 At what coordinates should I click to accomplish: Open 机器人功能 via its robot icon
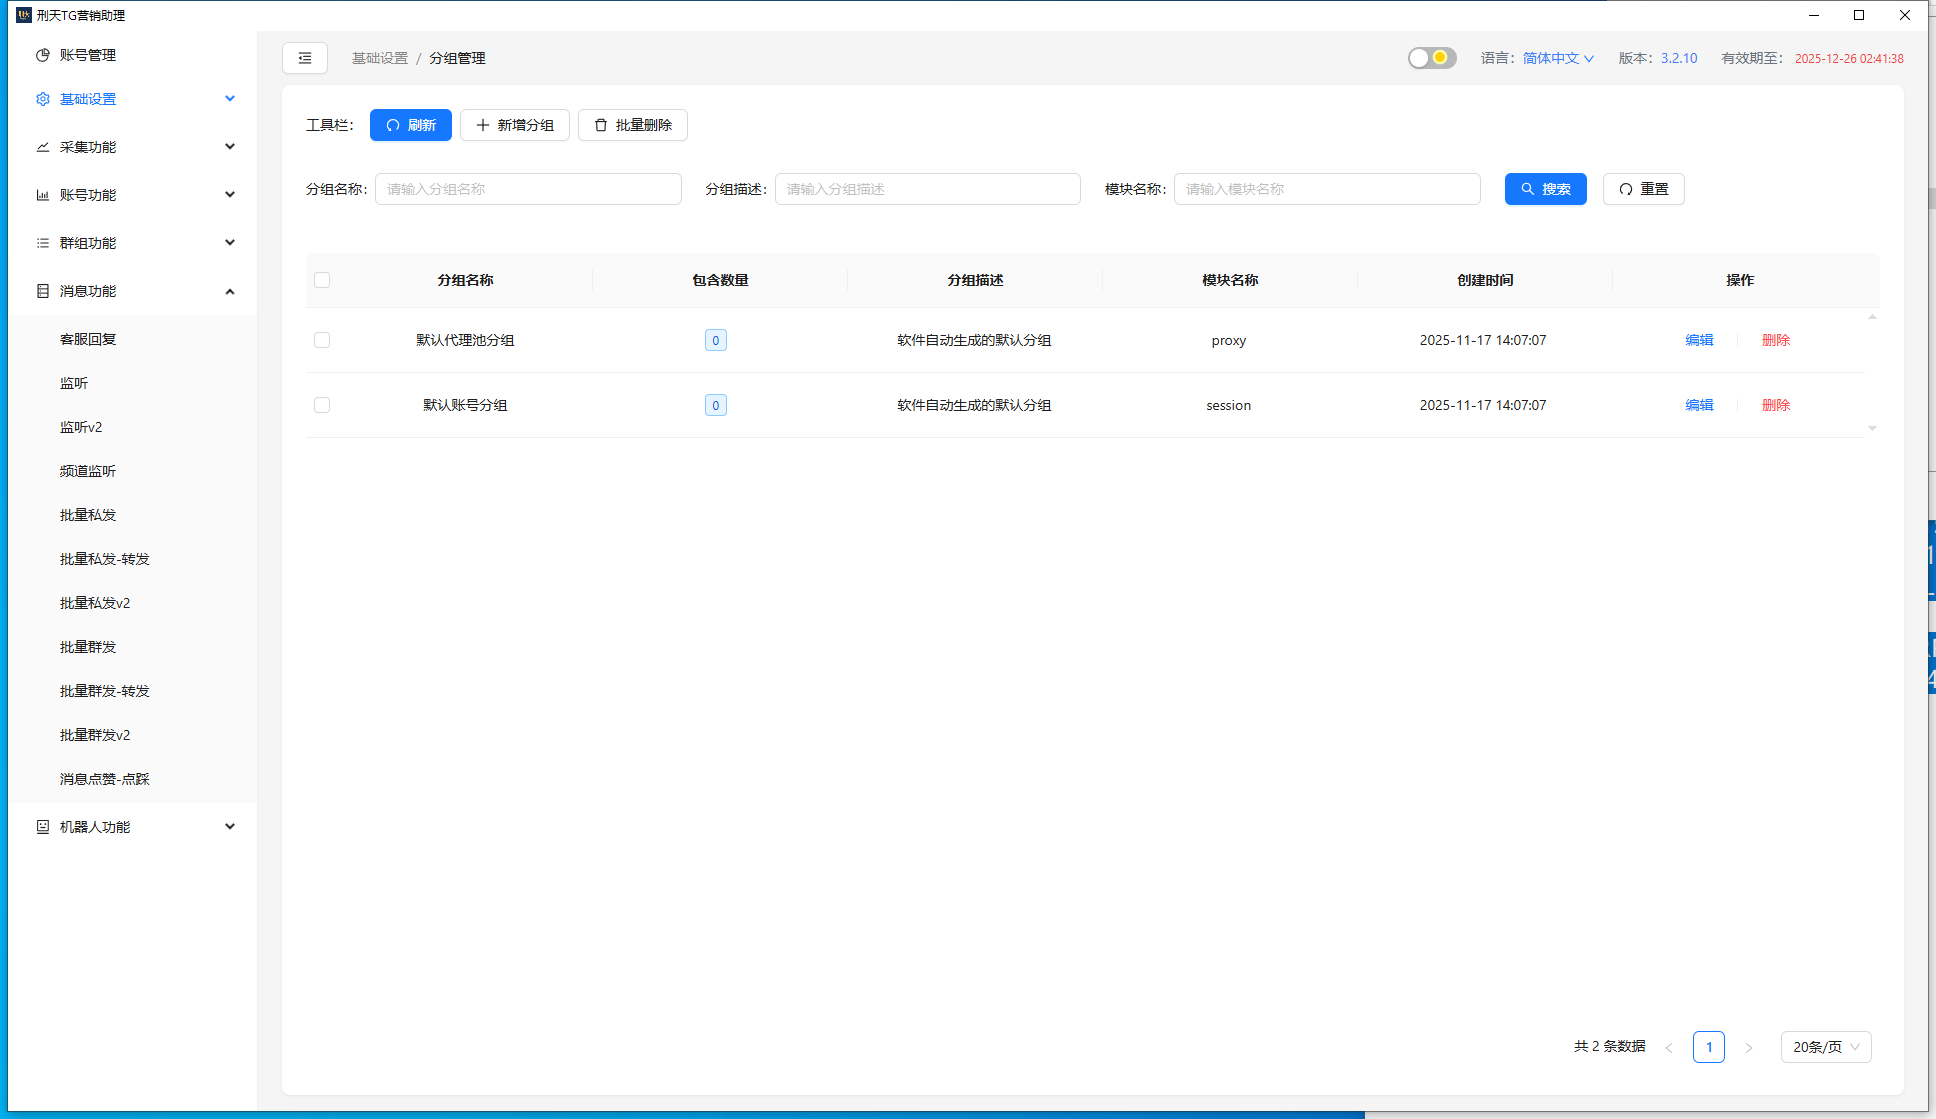[42, 826]
